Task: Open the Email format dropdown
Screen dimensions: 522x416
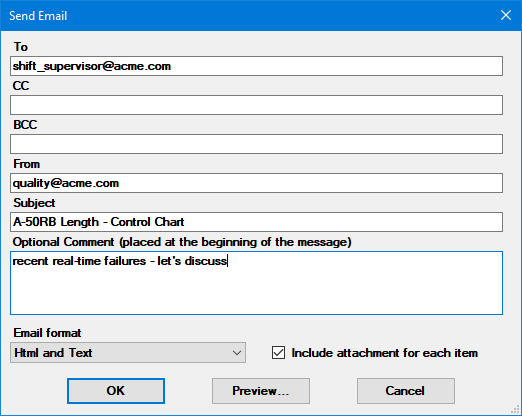Action: [128, 353]
